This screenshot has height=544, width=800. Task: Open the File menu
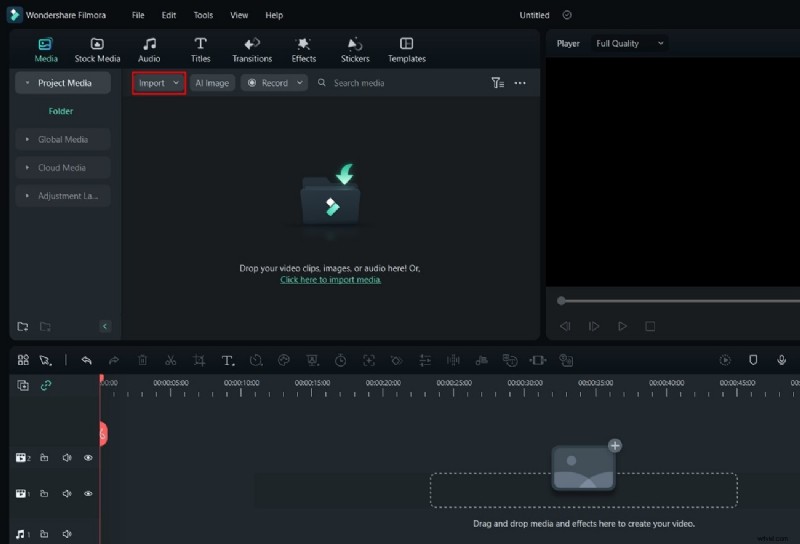[138, 15]
